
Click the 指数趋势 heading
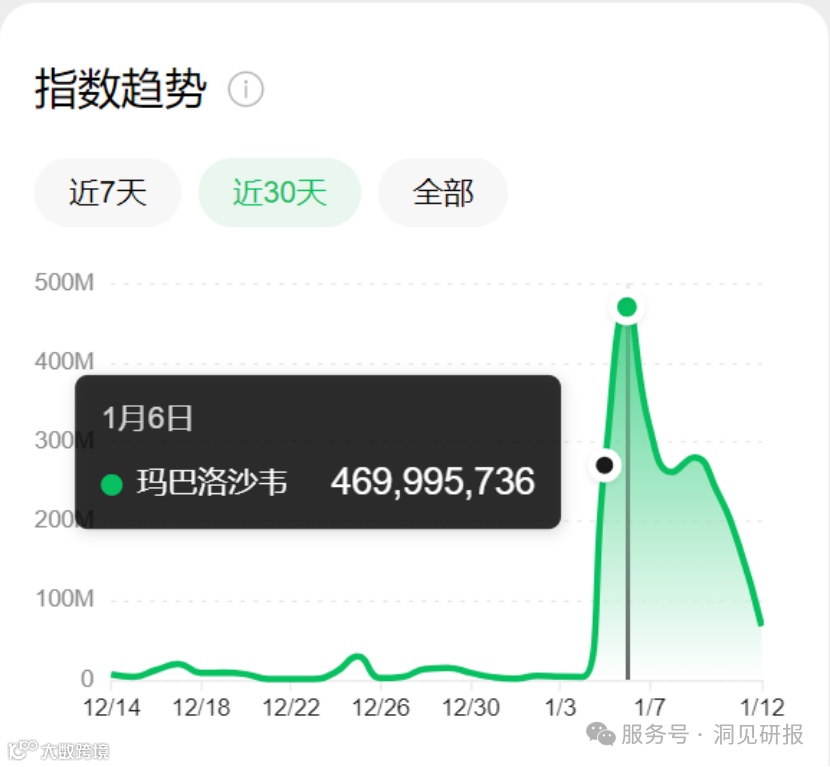tap(120, 89)
